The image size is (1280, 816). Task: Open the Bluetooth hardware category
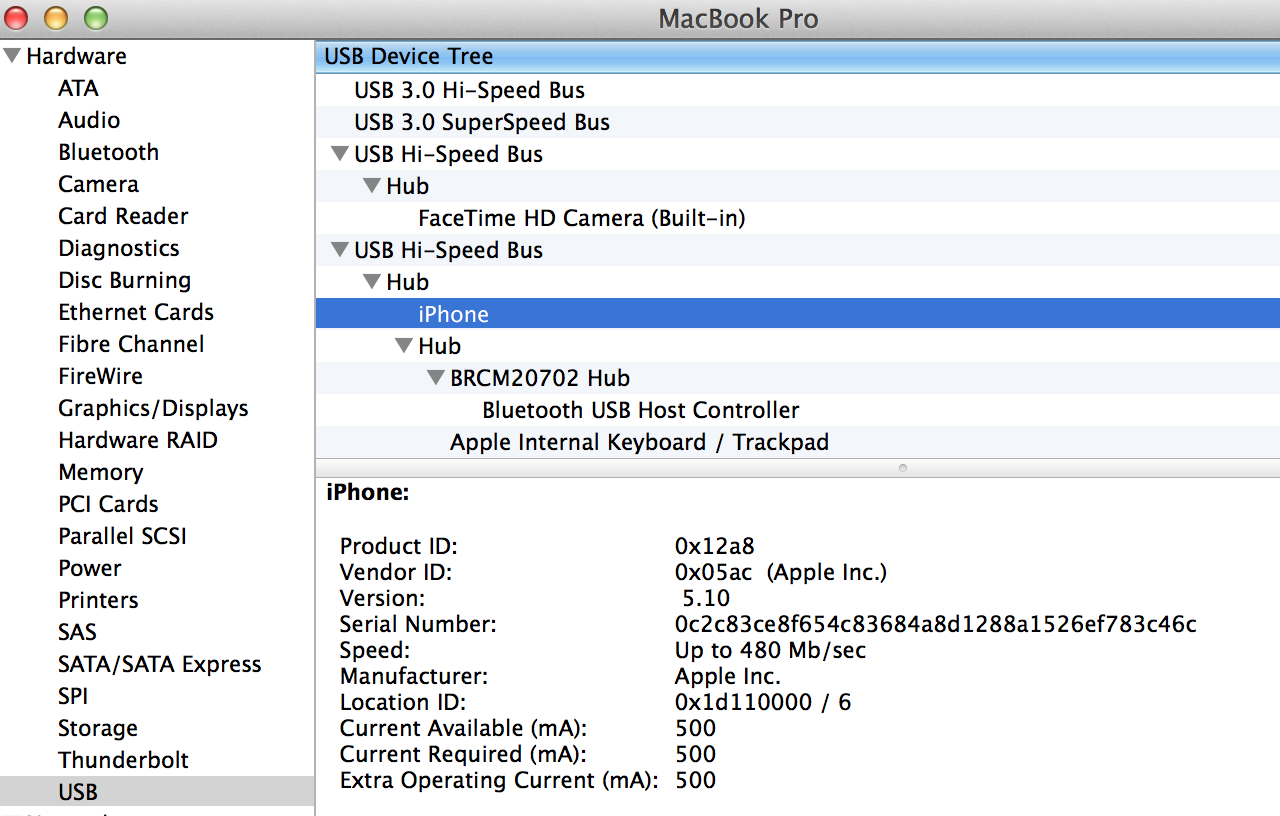108,152
